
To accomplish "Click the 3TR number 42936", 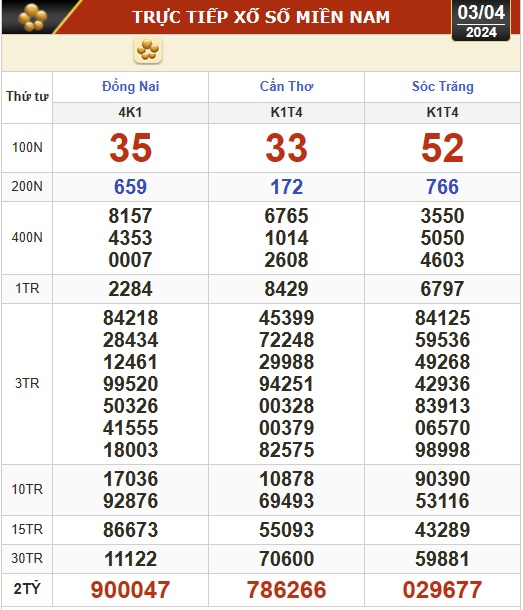I will click(442, 384).
